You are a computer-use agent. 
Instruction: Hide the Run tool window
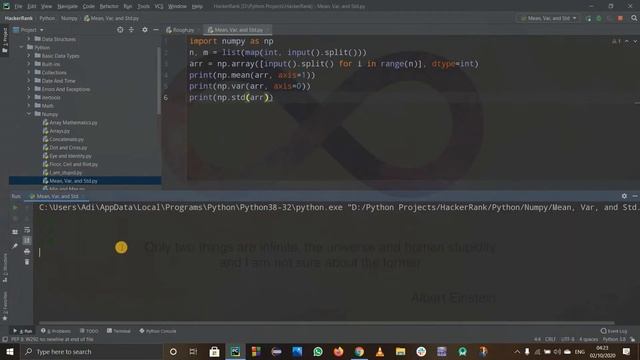tap(635, 196)
